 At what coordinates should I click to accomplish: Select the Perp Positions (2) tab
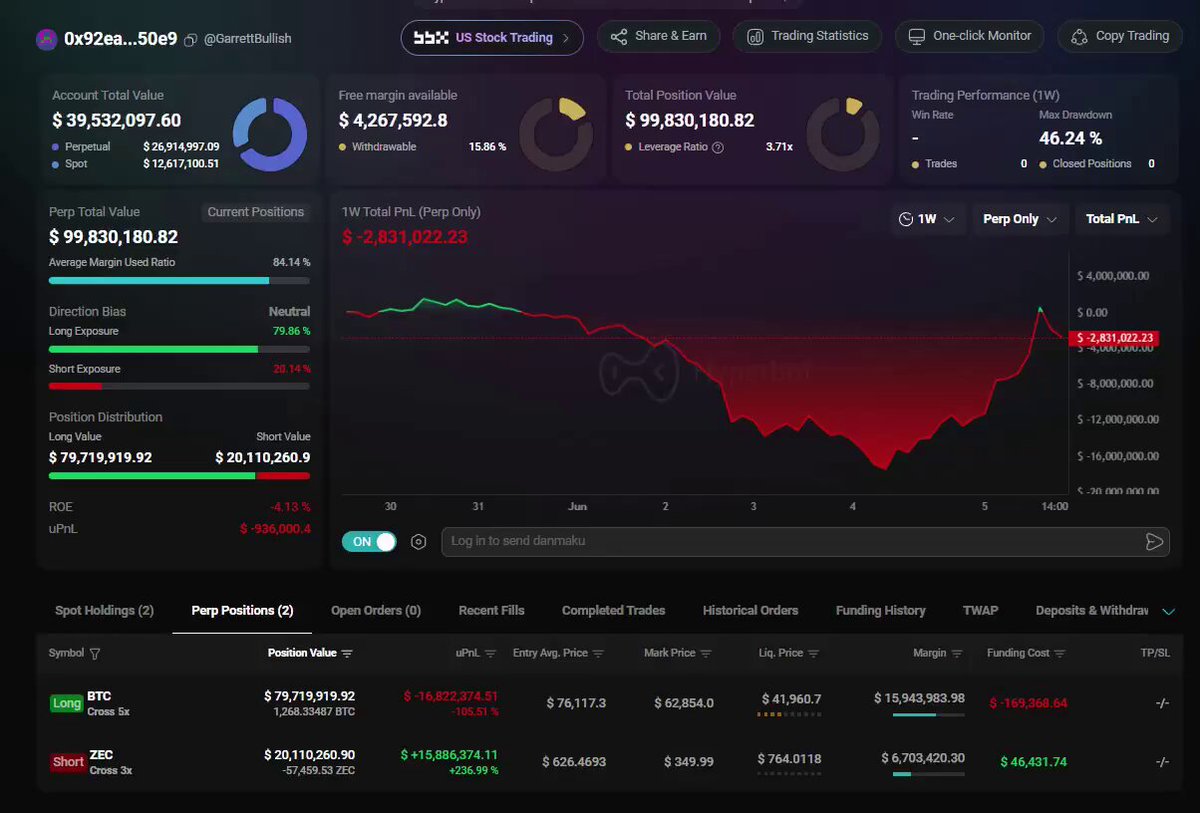pos(242,610)
